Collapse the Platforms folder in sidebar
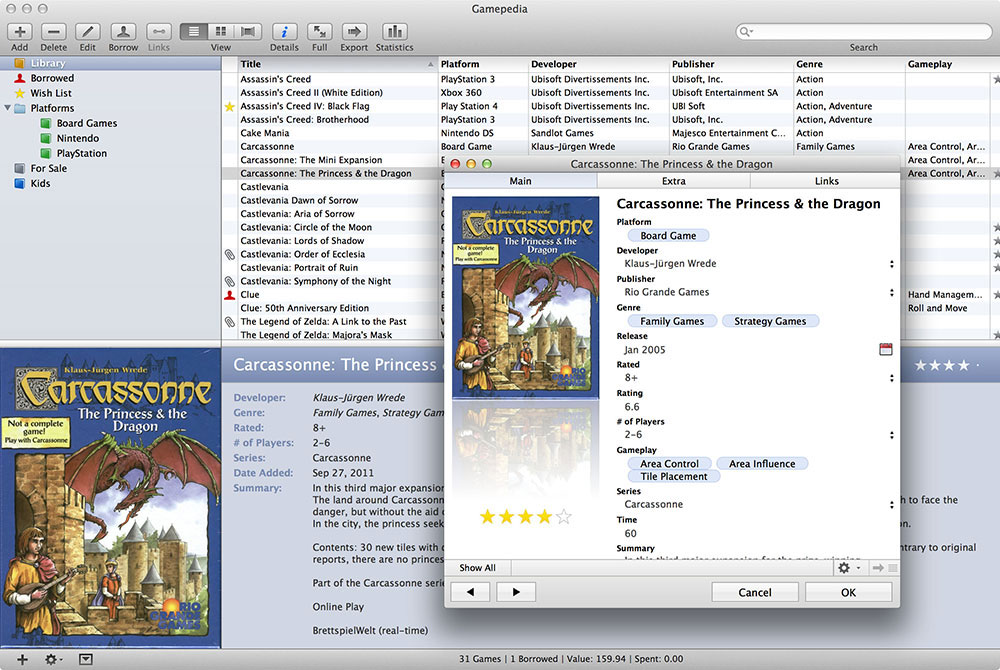This screenshot has width=1000, height=670. 8,108
